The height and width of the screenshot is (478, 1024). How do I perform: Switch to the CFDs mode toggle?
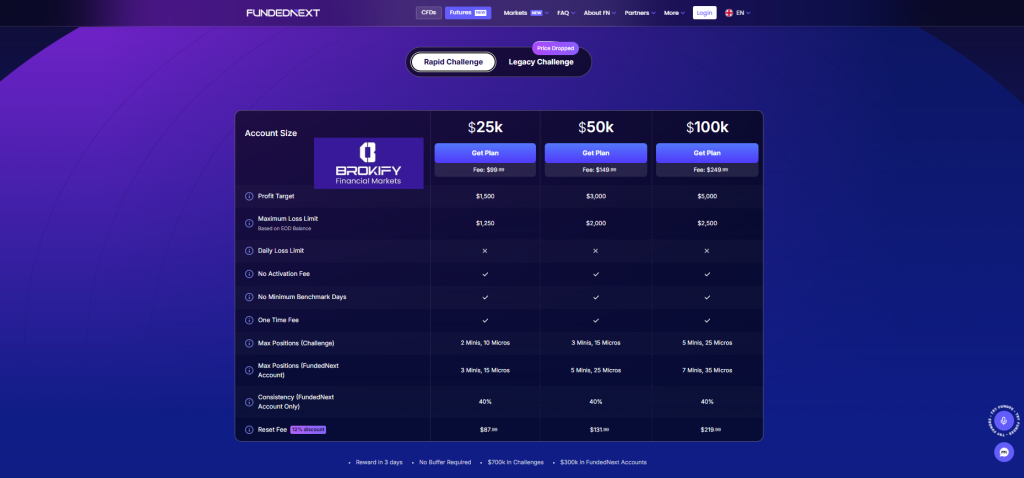428,13
